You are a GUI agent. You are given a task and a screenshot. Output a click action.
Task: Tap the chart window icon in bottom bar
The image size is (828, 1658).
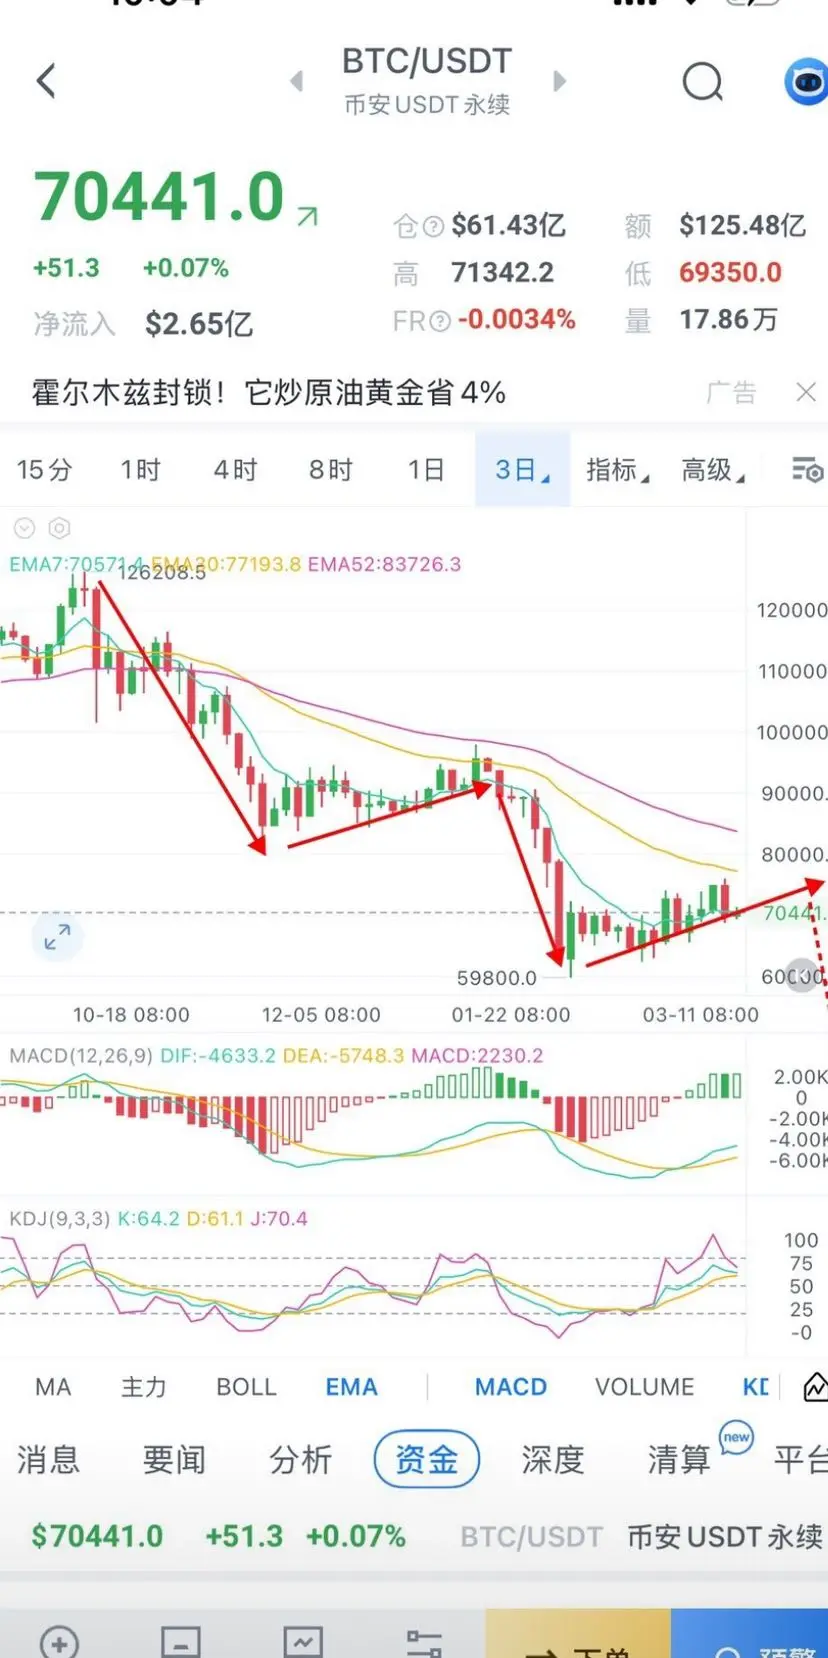tap(302, 1642)
